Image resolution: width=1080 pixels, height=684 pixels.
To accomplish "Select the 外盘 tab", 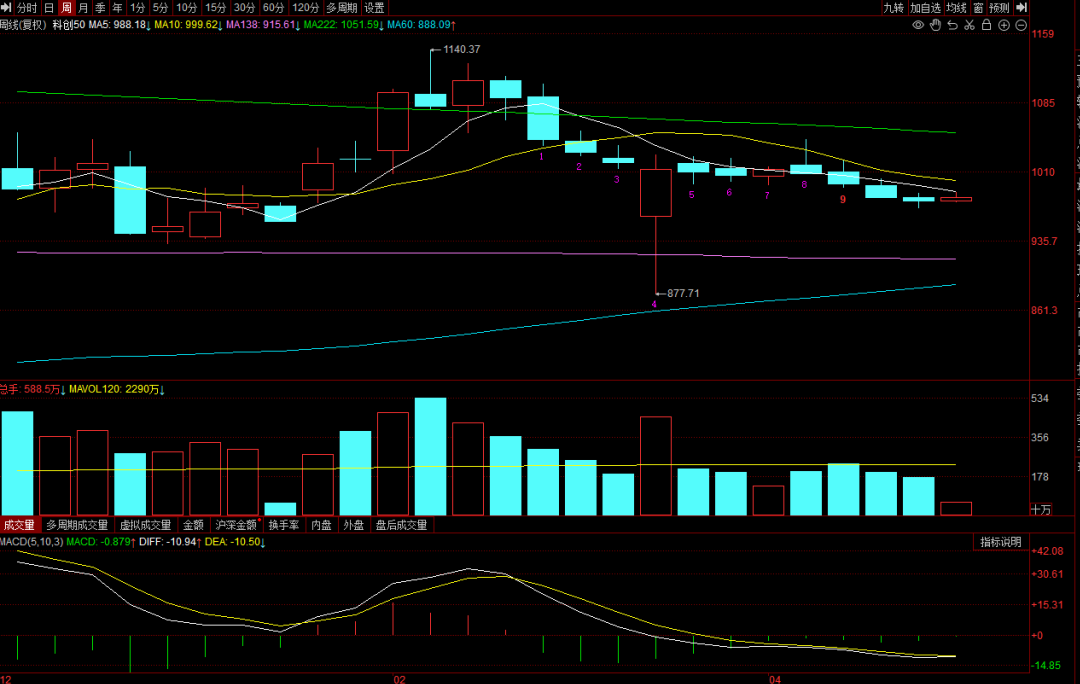I will pyautogui.click(x=354, y=525).
